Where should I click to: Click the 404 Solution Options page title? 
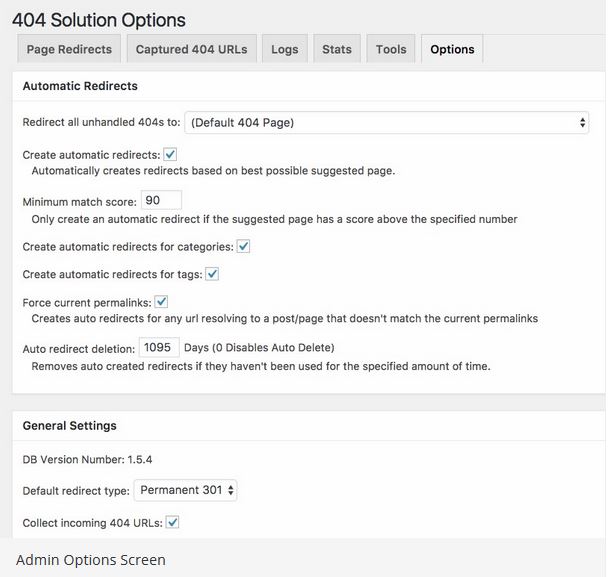99,20
